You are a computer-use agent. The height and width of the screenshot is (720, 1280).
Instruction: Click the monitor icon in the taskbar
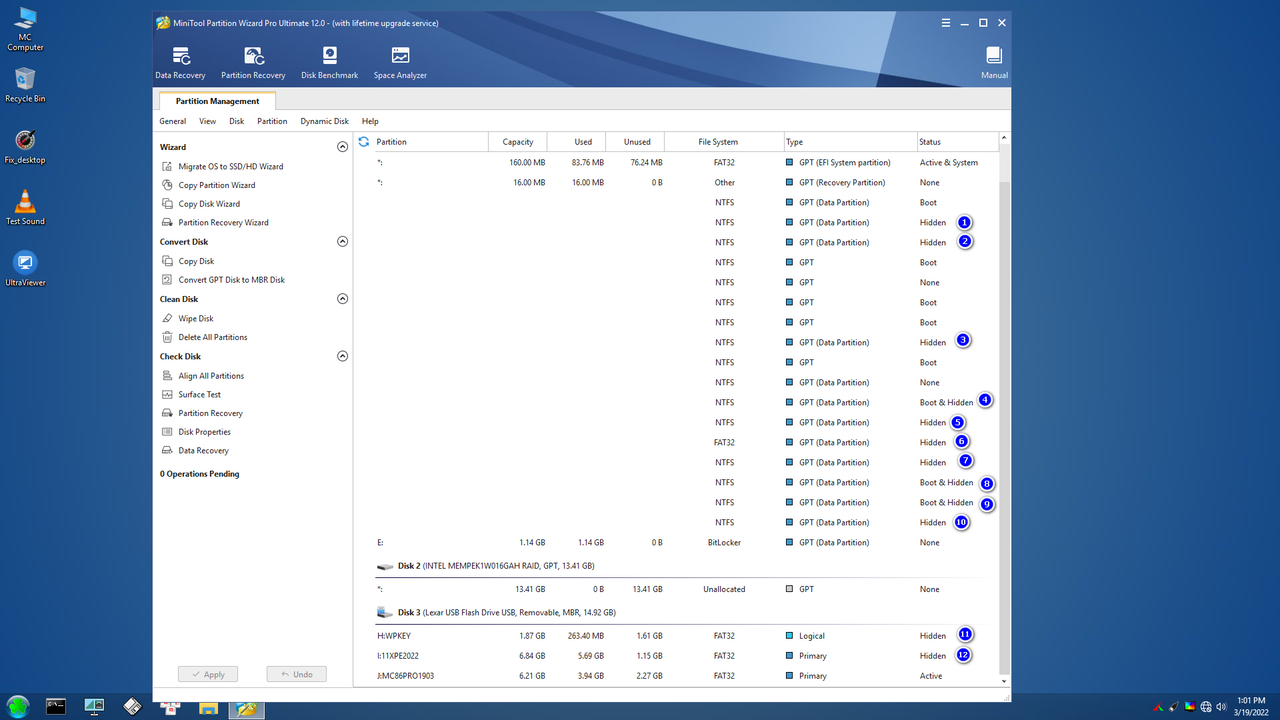click(94, 707)
